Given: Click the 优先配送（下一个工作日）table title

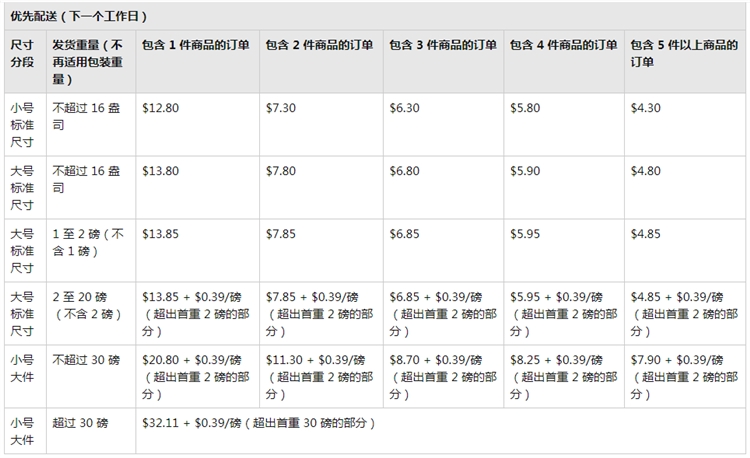Looking at the screenshot, I should (80, 17).
